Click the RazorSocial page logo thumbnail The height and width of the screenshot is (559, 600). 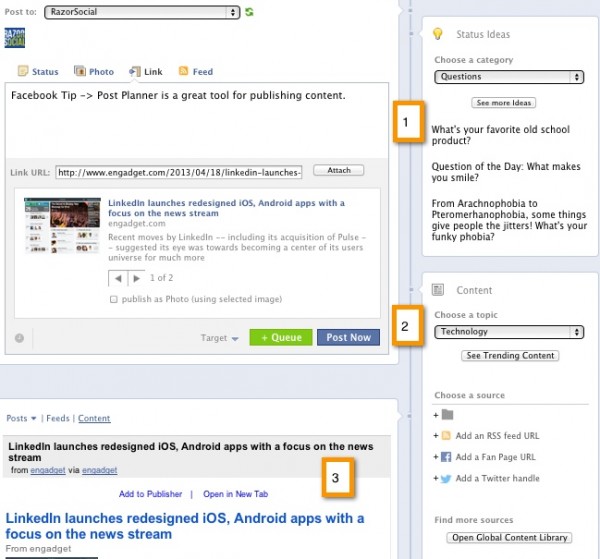click(x=15, y=38)
